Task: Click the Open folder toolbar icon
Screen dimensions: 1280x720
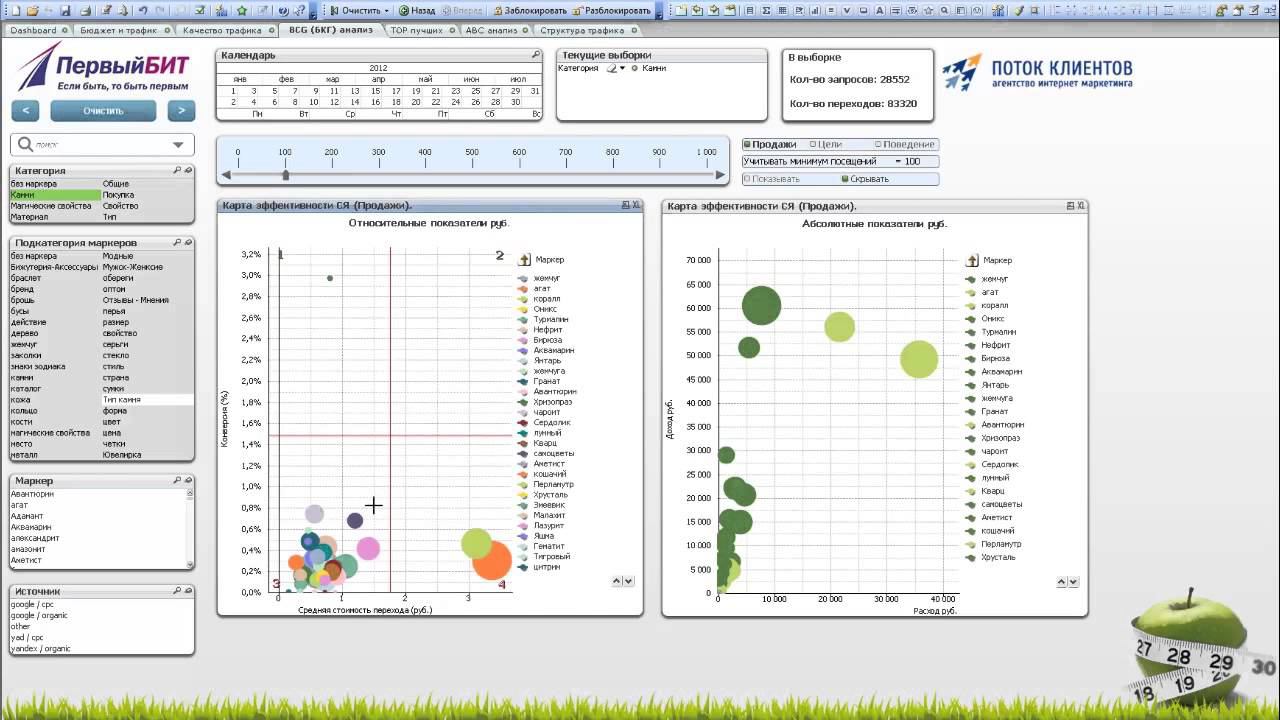Action: tap(33, 11)
